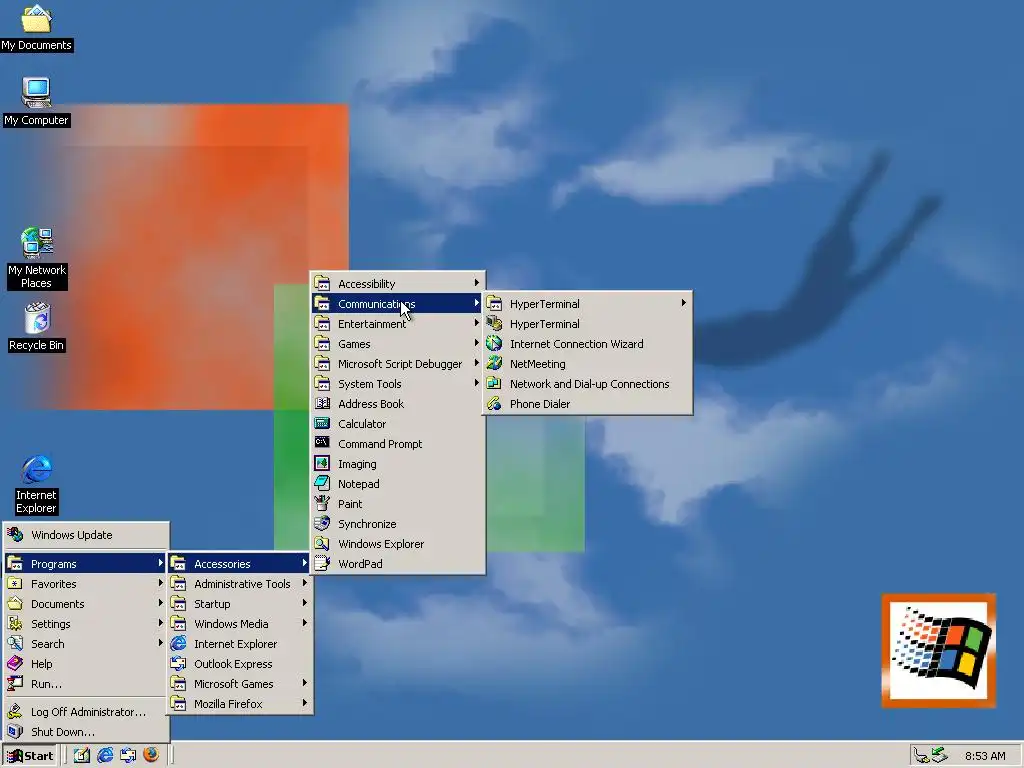Launch Command Prompt
Image resolution: width=1024 pixels, height=768 pixels.
point(397,444)
